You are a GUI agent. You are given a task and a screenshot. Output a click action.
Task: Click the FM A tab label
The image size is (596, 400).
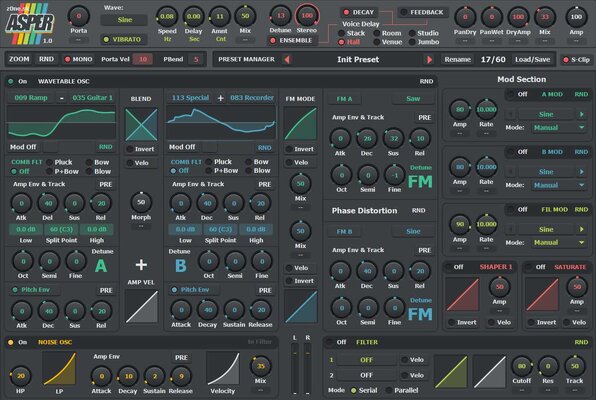click(344, 99)
